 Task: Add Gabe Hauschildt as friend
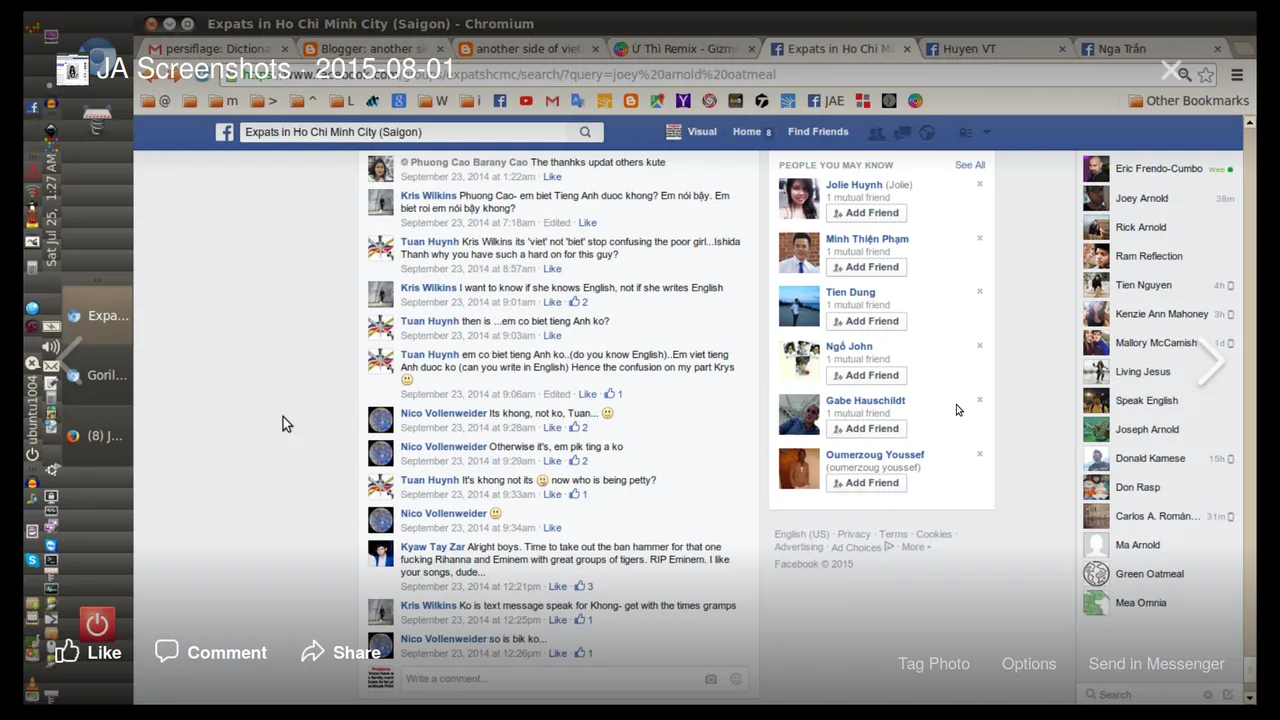(x=866, y=428)
